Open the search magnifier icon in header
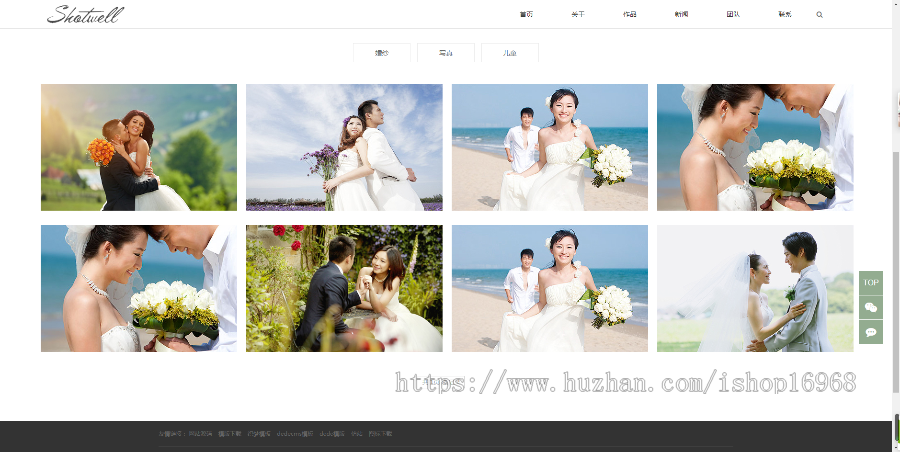Image resolution: width=900 pixels, height=452 pixels. [819, 14]
